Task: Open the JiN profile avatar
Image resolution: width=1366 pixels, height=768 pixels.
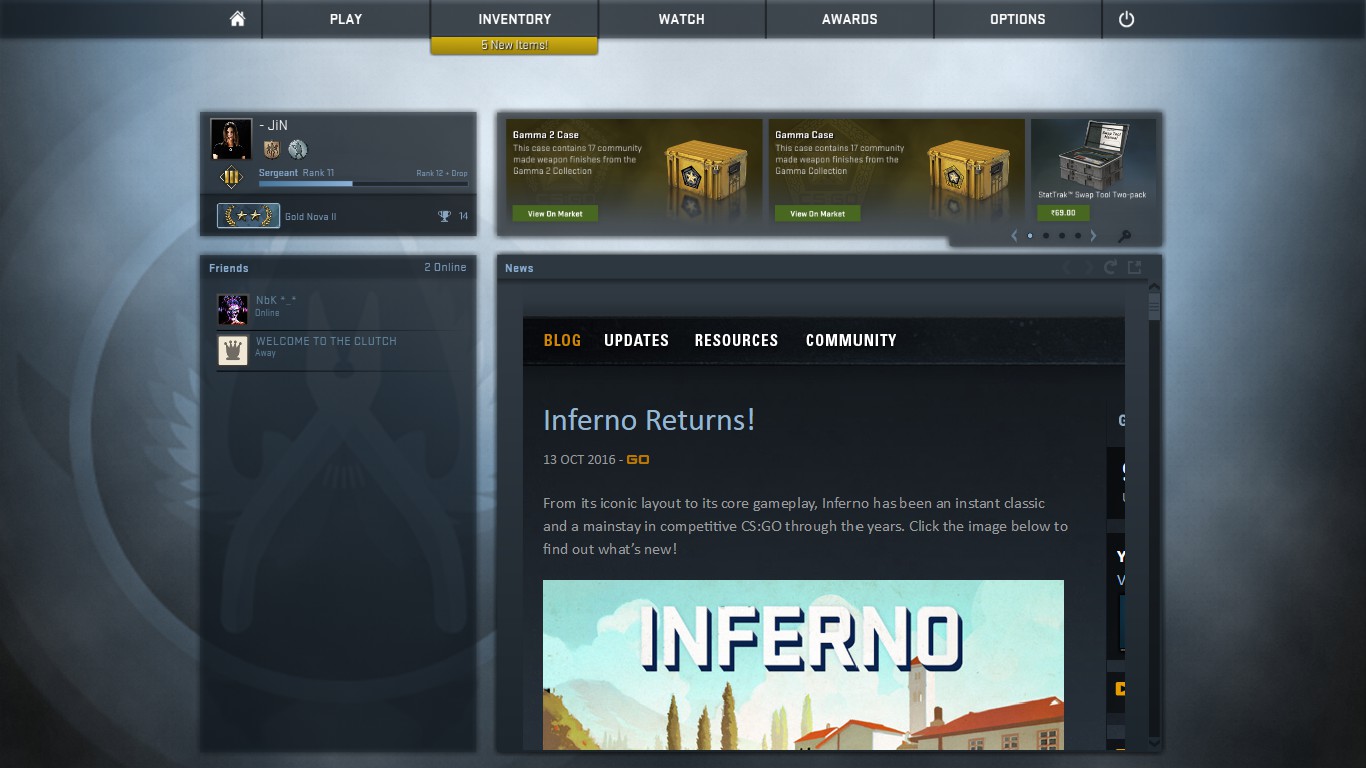Action: coord(231,139)
